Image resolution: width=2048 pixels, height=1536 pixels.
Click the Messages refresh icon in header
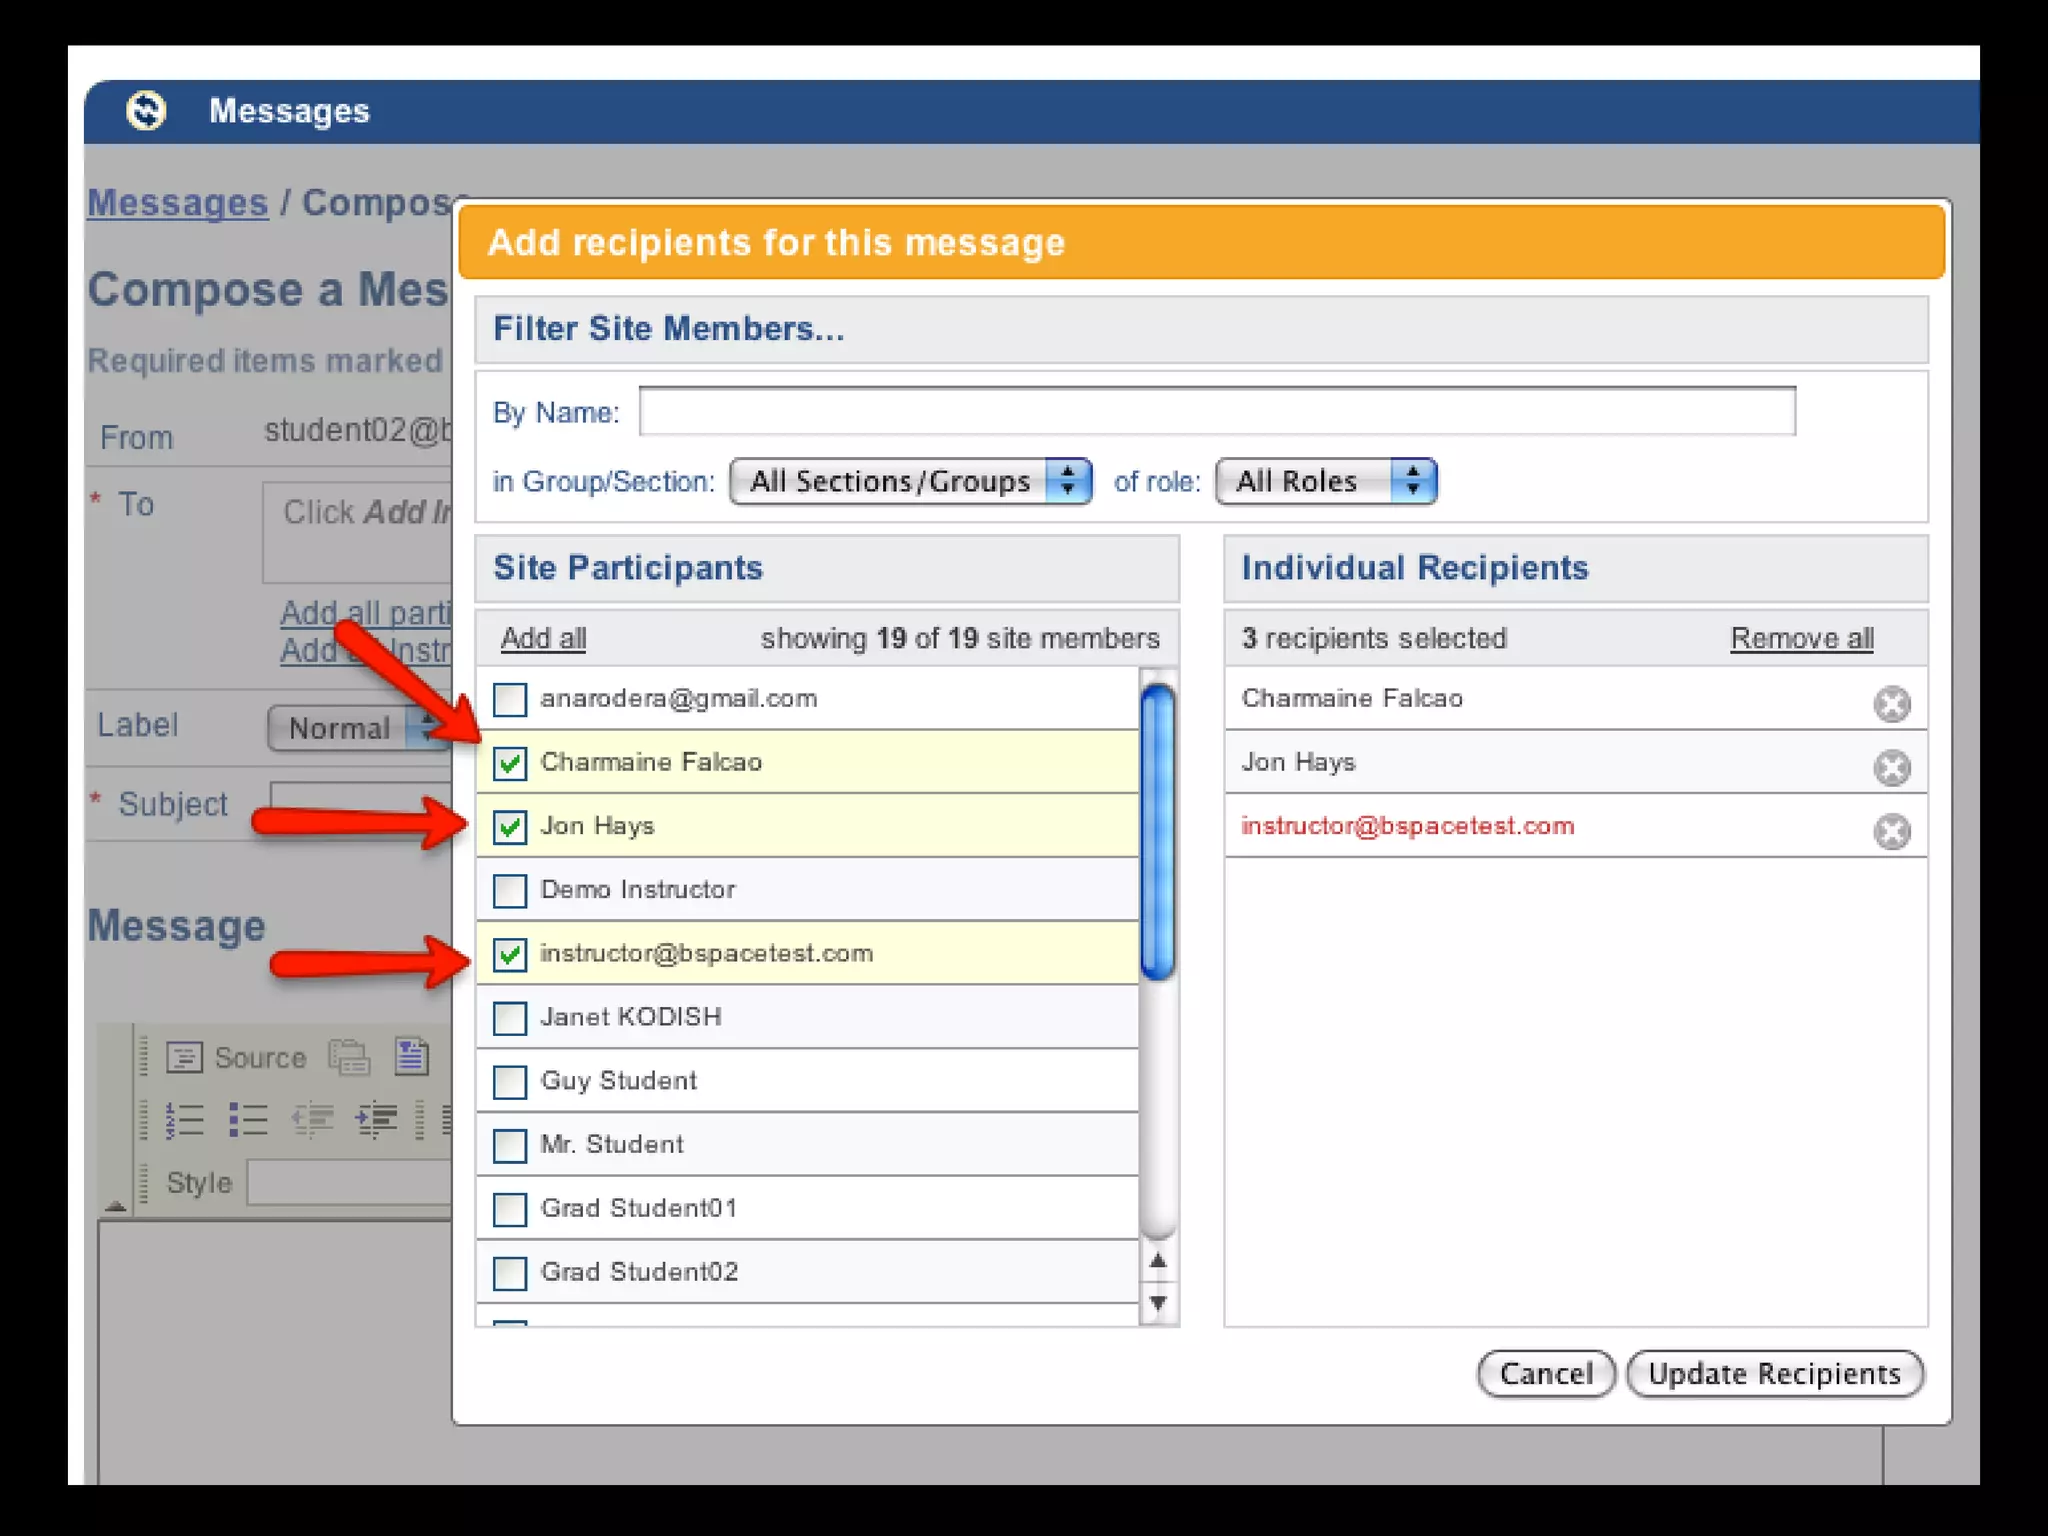coord(146,110)
